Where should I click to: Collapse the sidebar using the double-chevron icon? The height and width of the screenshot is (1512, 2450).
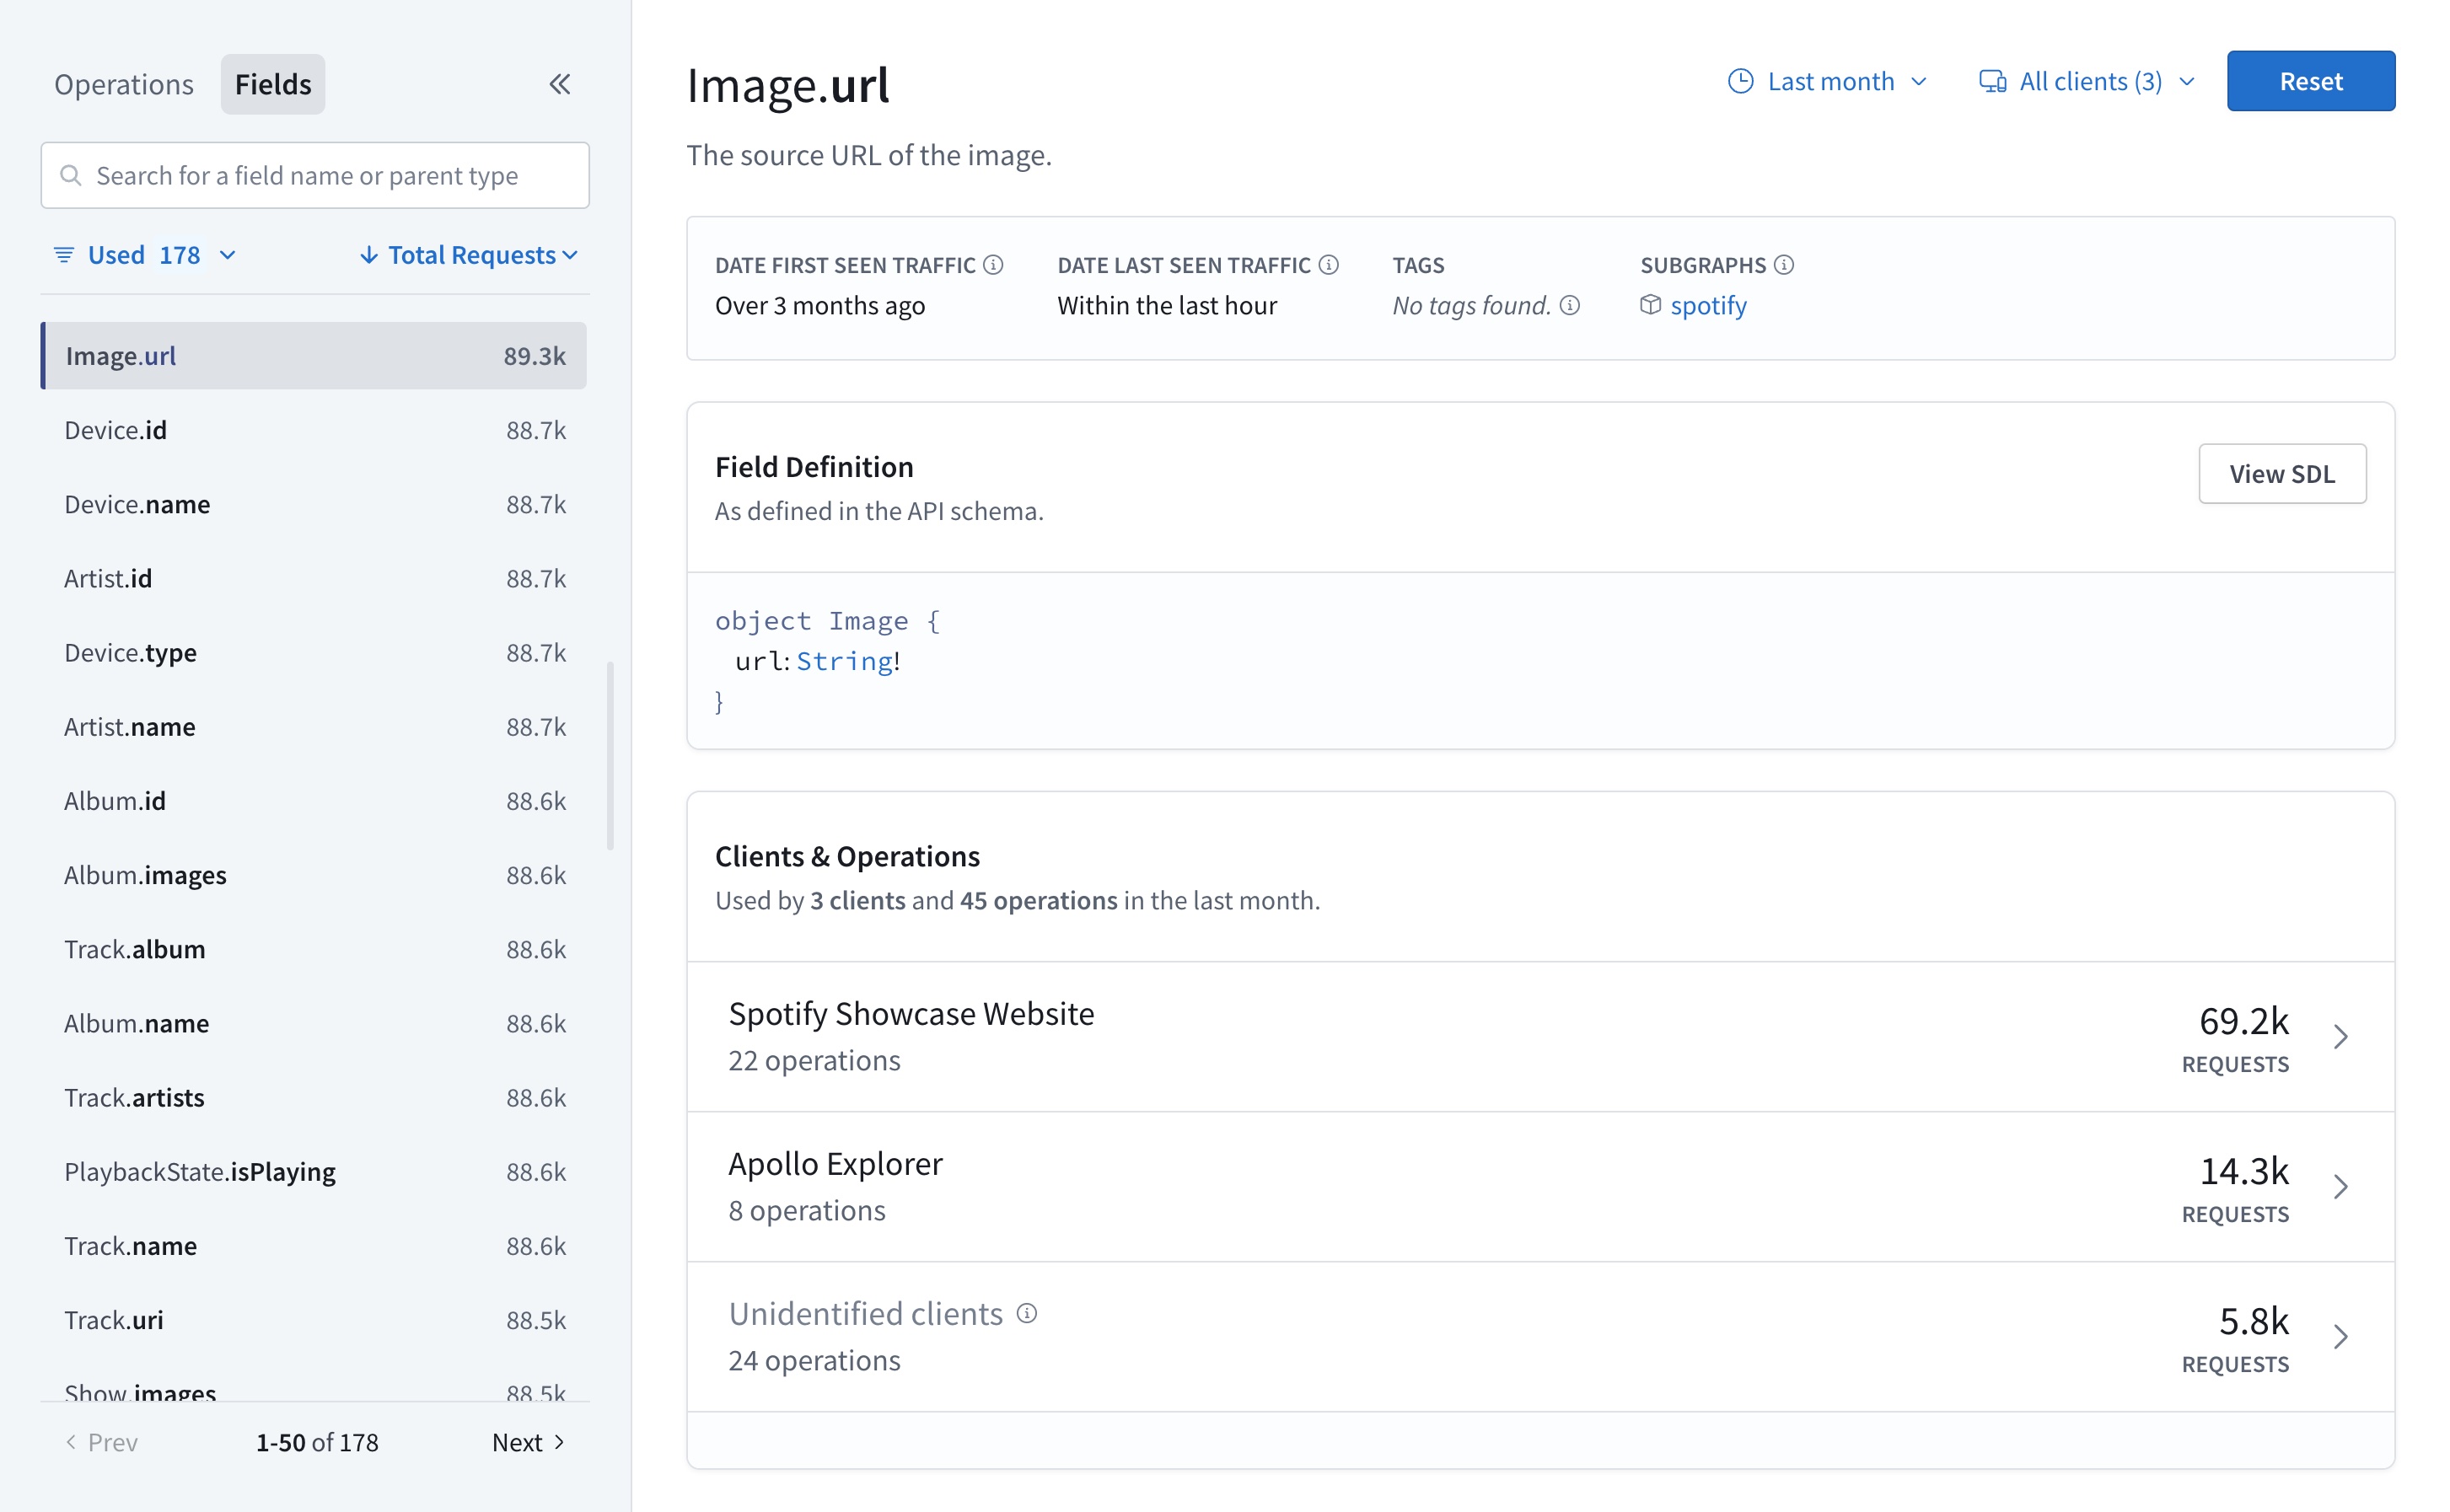pos(560,84)
